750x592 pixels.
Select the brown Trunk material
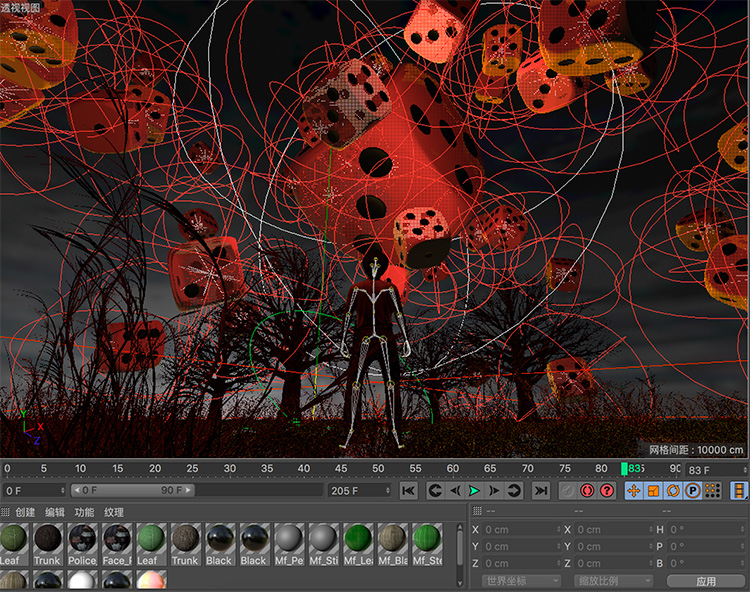pyautogui.click(x=186, y=544)
